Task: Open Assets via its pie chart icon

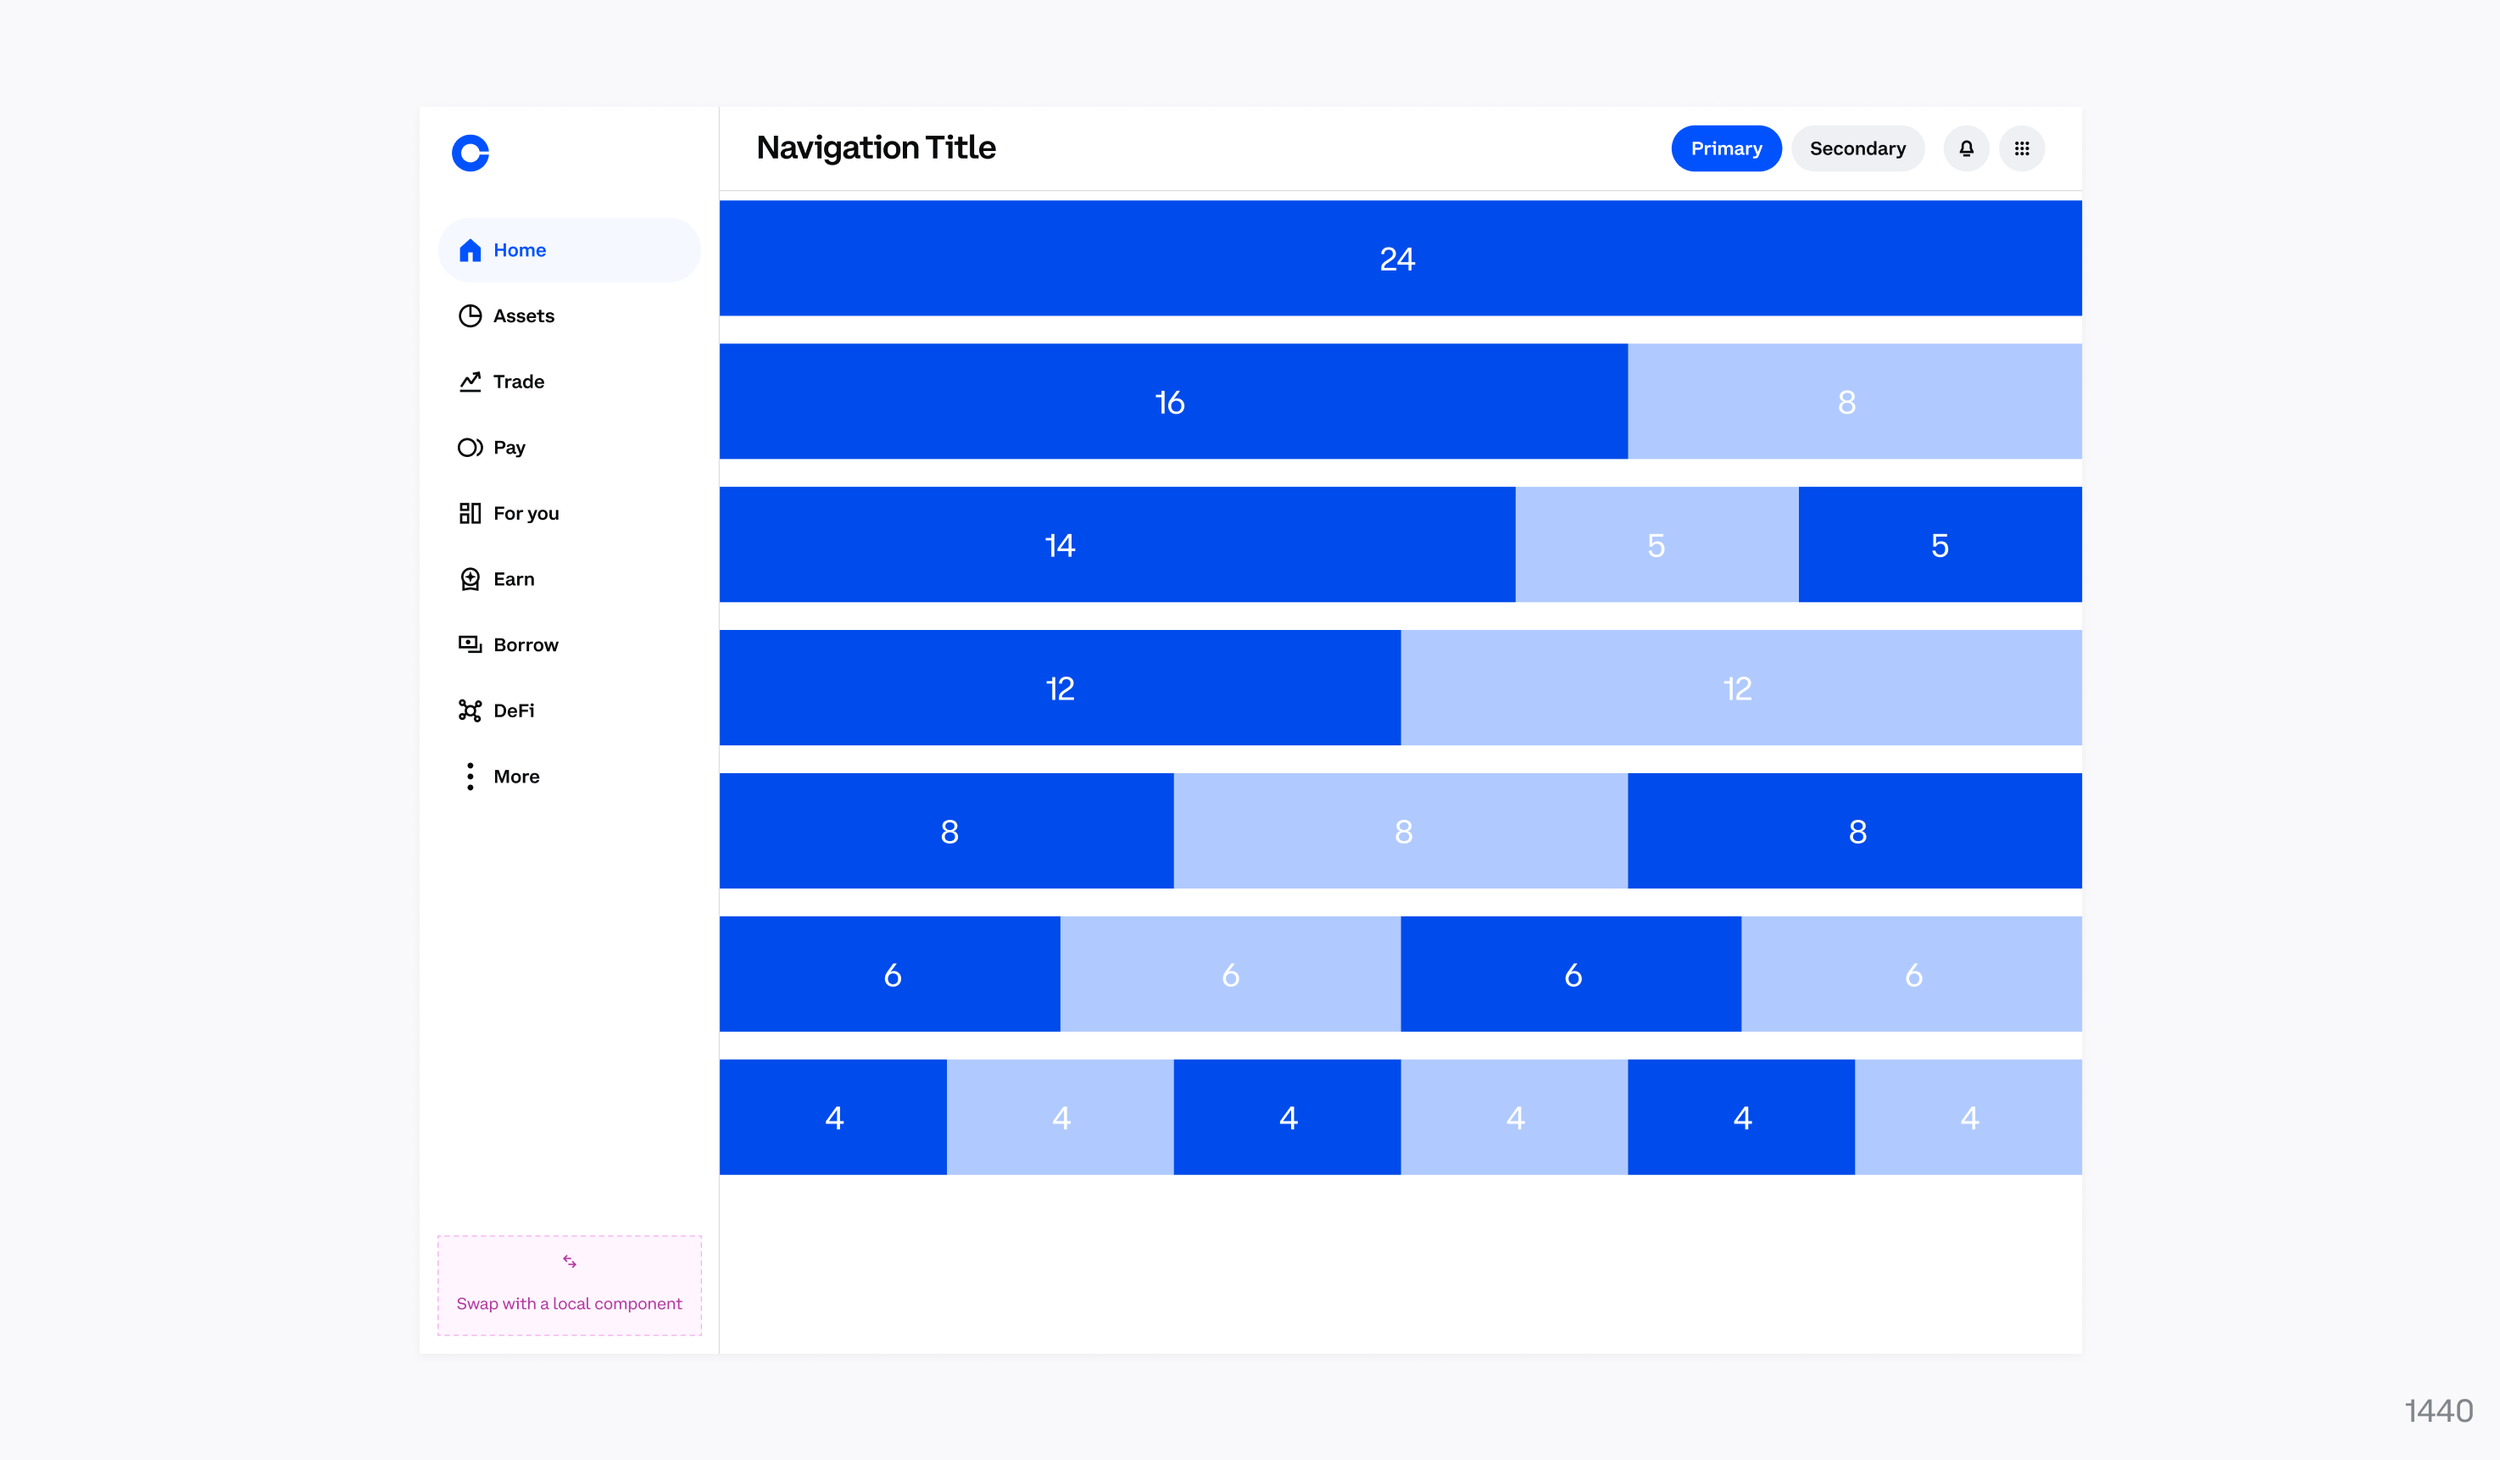Action: click(x=470, y=316)
